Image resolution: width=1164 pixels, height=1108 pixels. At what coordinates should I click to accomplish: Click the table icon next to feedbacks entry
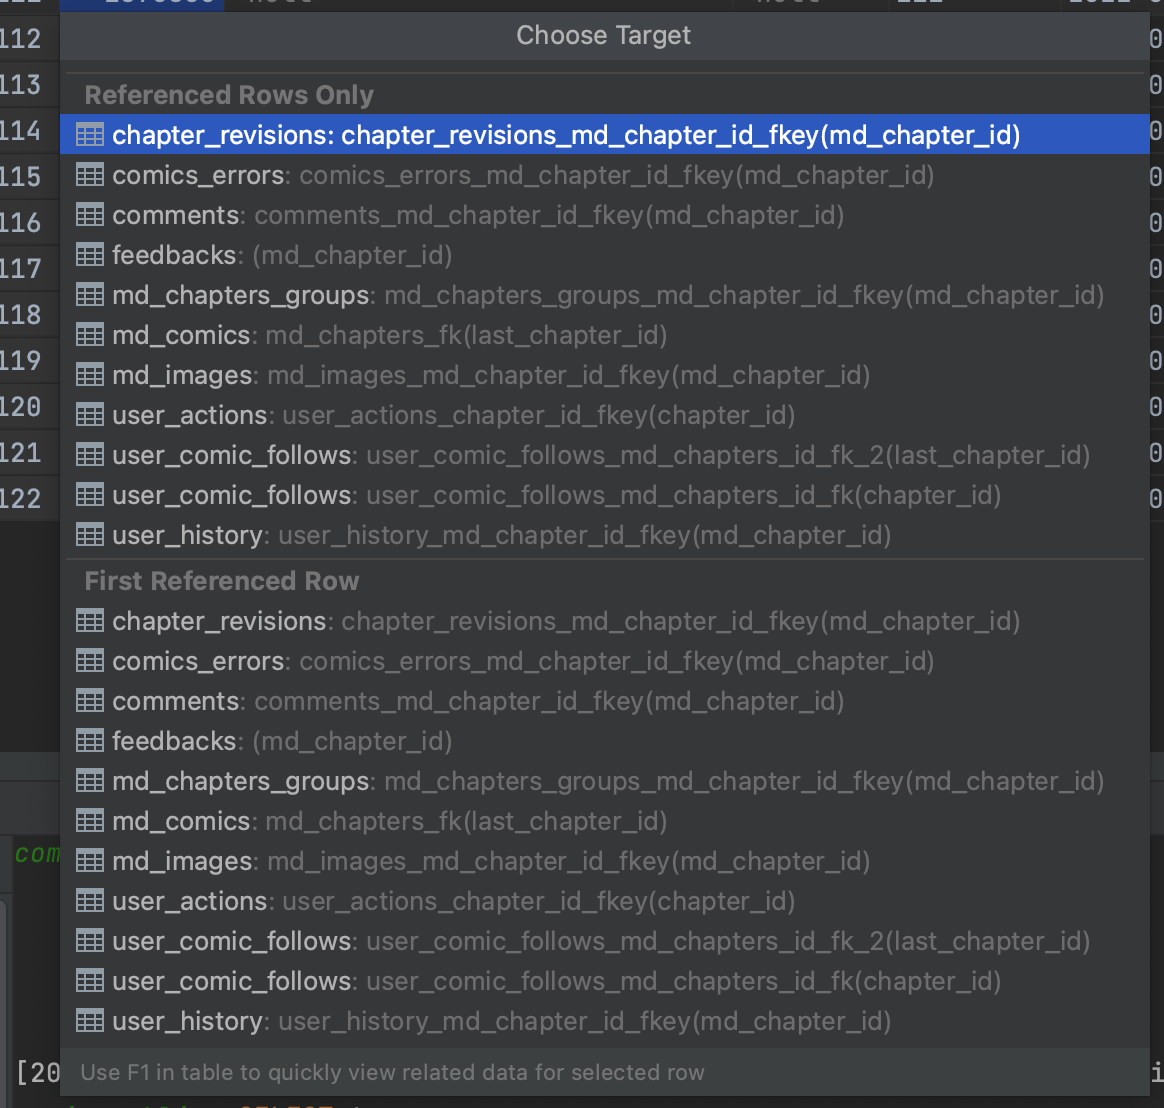pos(89,254)
